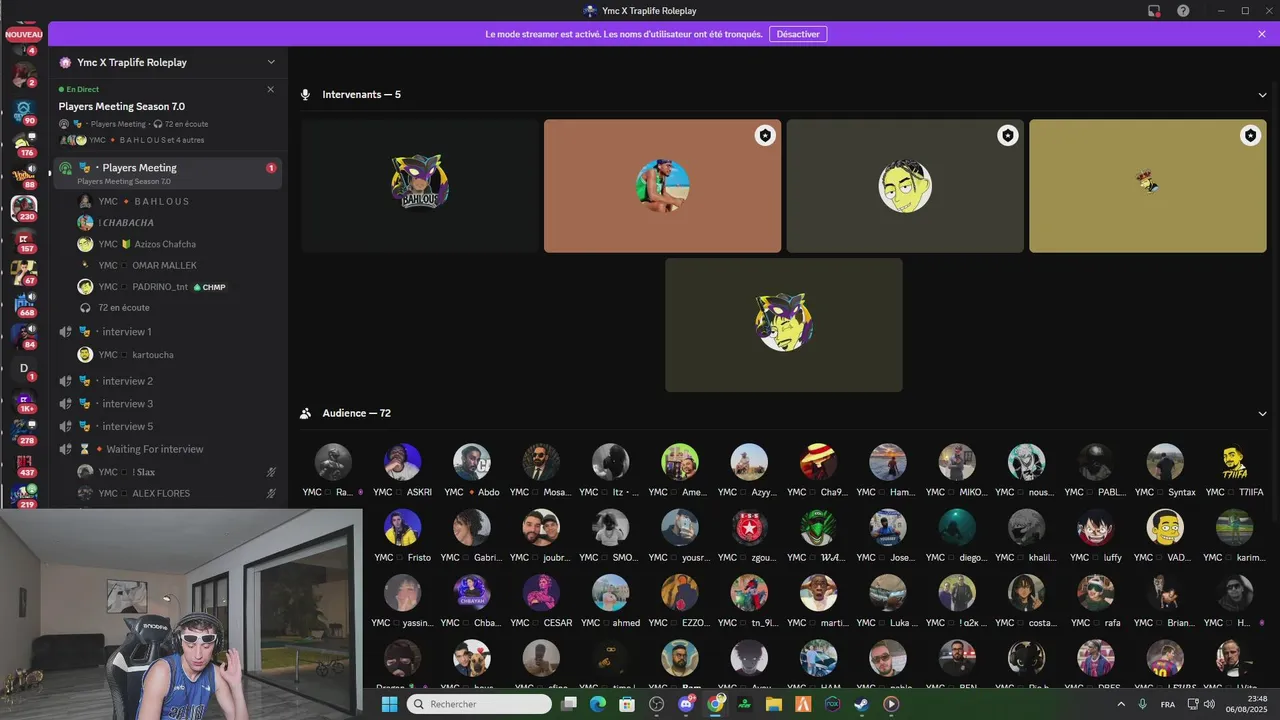Open the server badged 230 in the sidebar
The height and width of the screenshot is (720, 1280).
(x=23, y=207)
